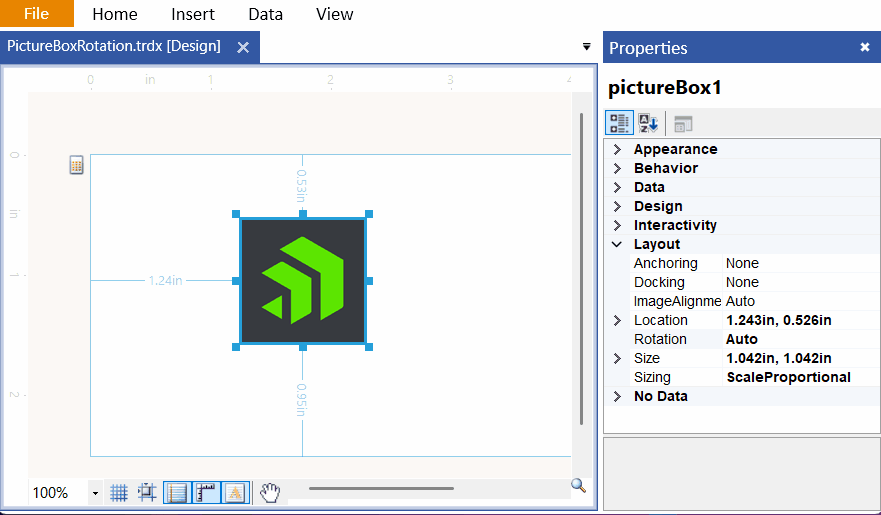Image resolution: width=881 pixels, height=515 pixels.
Task: Click the Anchoring property label
Action: pyautogui.click(x=666, y=263)
